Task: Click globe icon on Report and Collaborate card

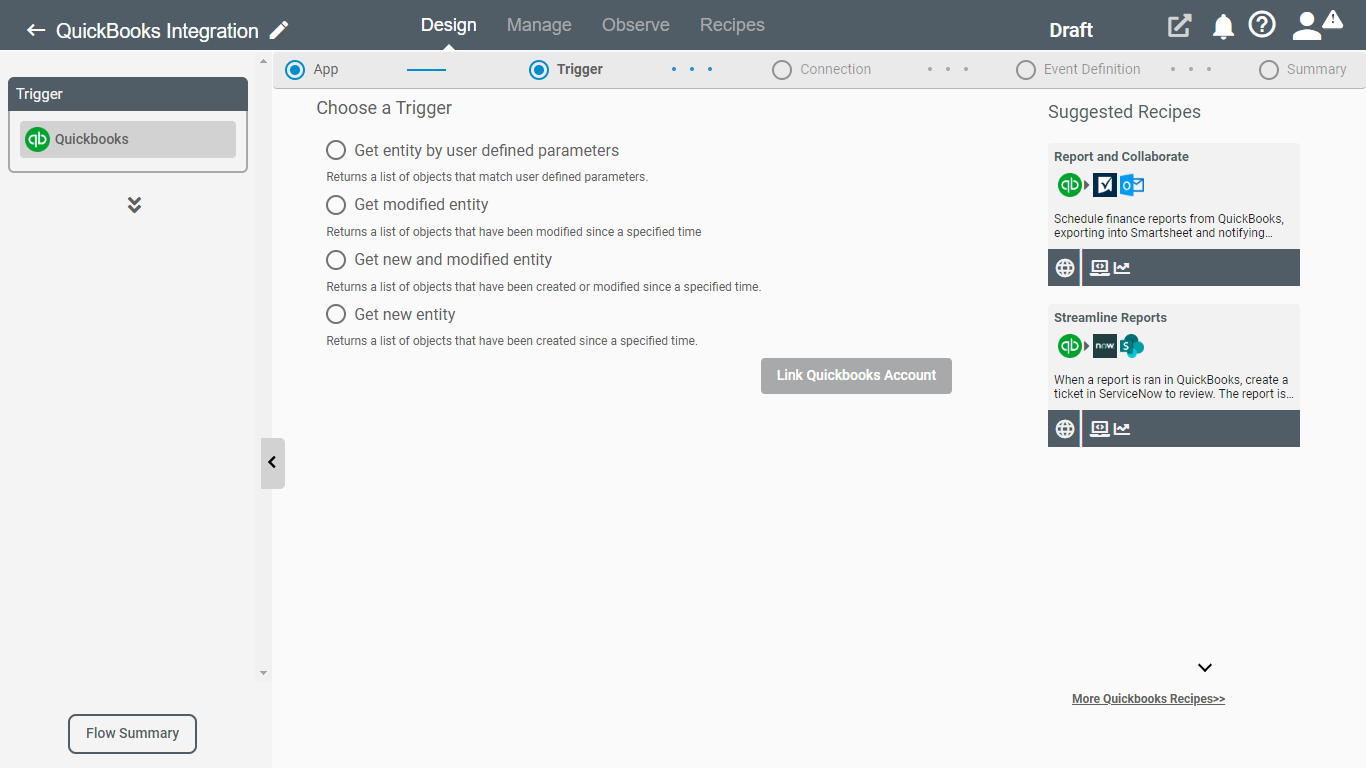Action: click(x=1065, y=268)
